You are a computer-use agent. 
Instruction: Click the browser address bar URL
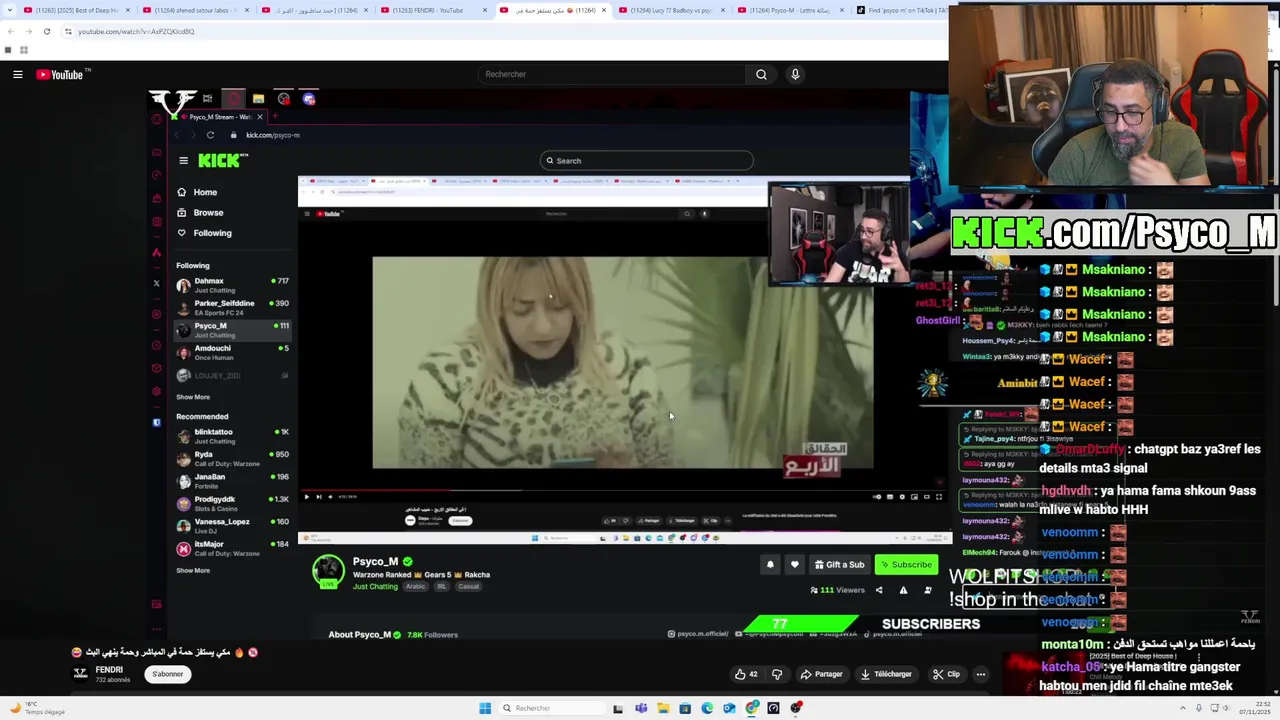point(136,31)
